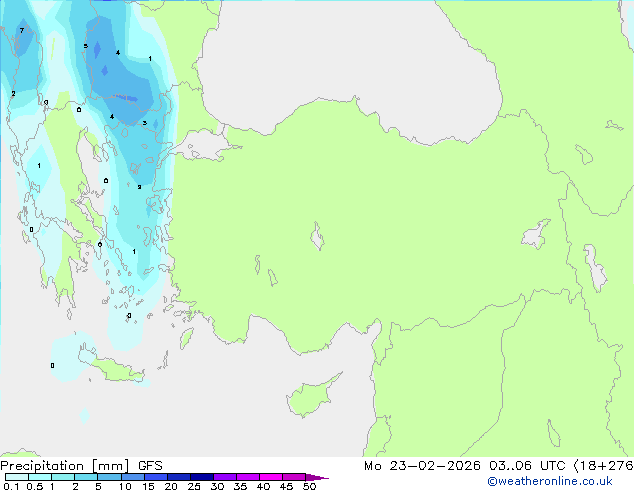The height and width of the screenshot is (490, 634).
Task: Pick the legend swatch between 10 and 15
Action: tap(132, 477)
